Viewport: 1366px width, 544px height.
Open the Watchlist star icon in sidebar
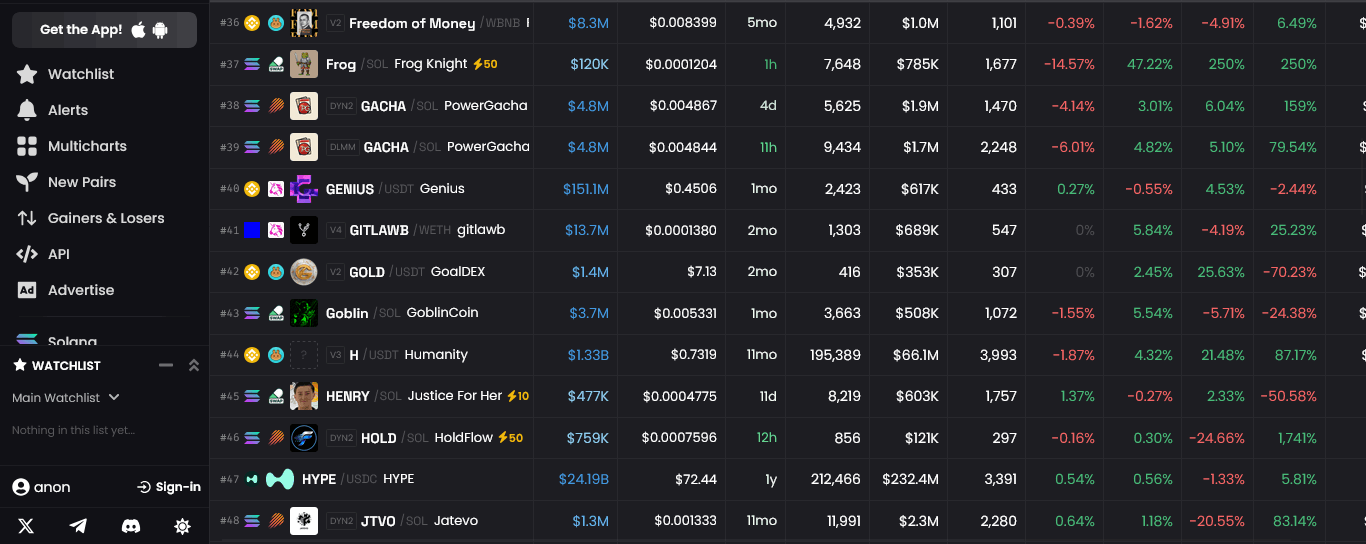click(27, 74)
